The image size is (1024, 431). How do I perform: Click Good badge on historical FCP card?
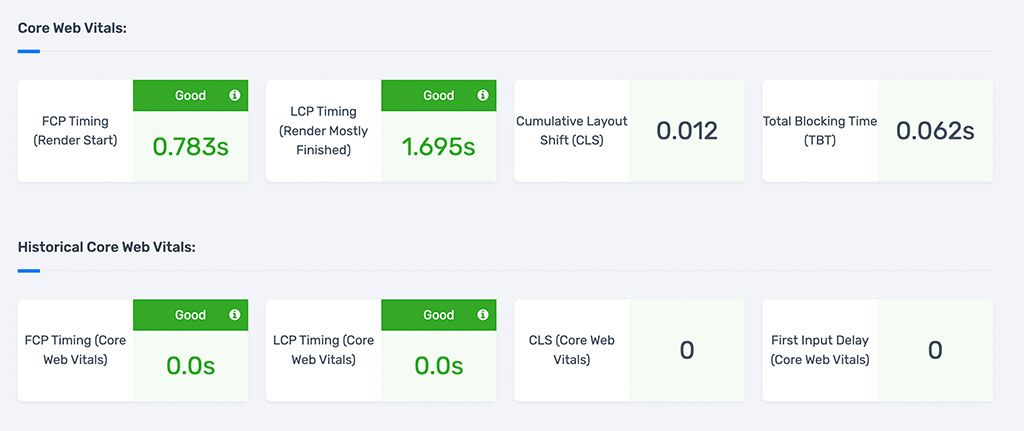pyautogui.click(x=190, y=315)
